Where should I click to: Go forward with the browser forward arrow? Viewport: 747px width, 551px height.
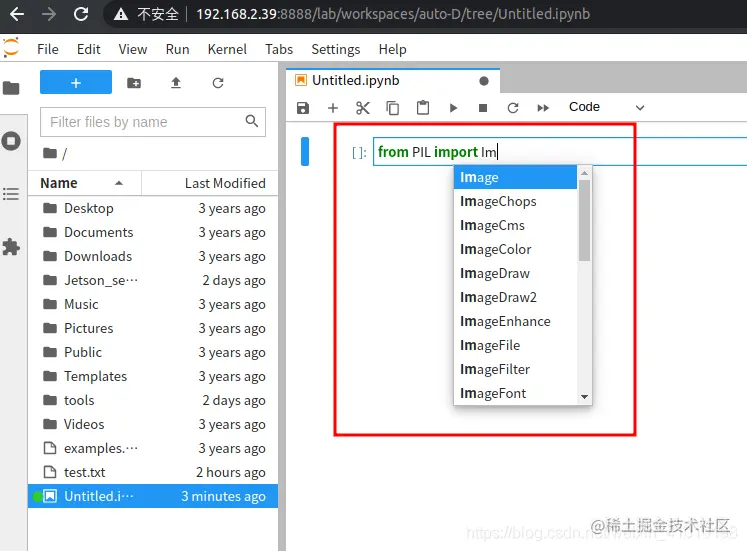click(x=49, y=14)
